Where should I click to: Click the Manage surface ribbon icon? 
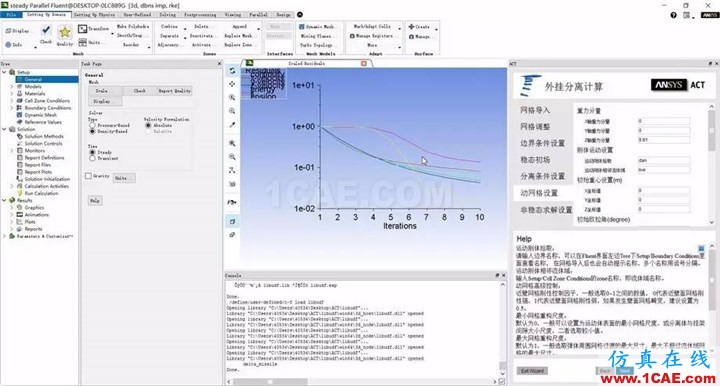tap(411, 36)
